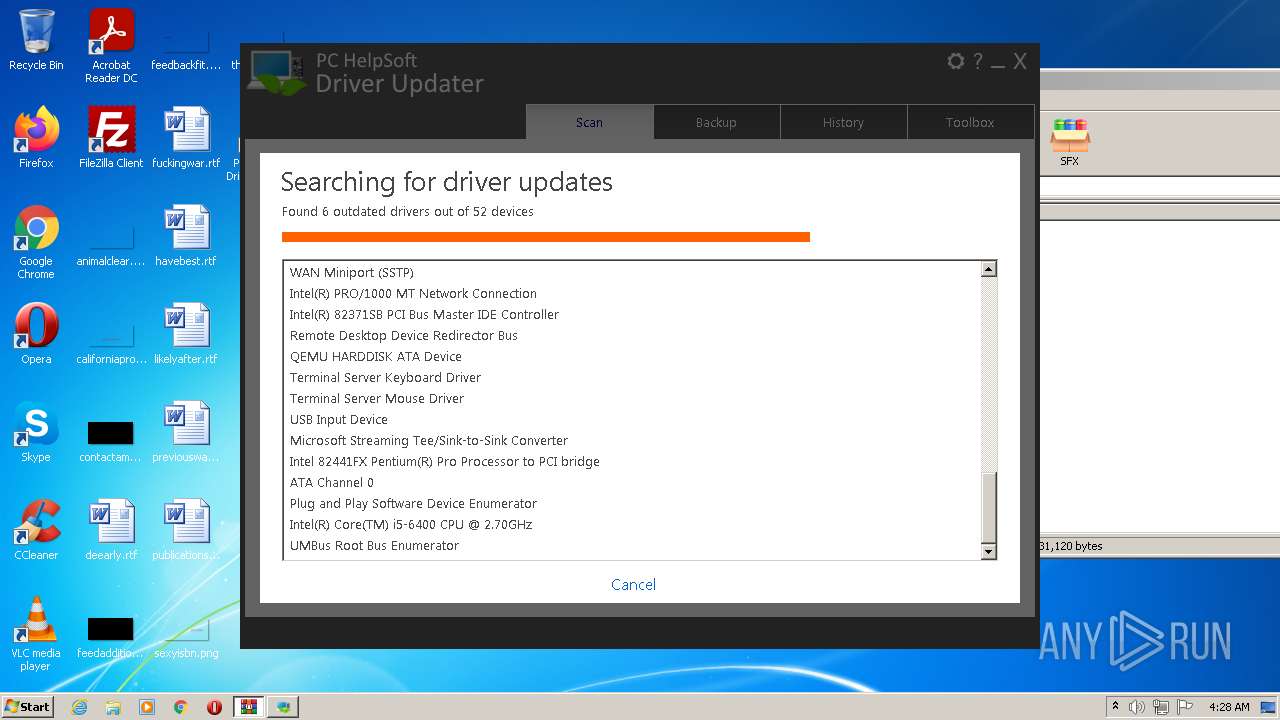The image size is (1280, 720).
Task: Select Terminal Server Keyboard Driver
Action: (x=385, y=377)
